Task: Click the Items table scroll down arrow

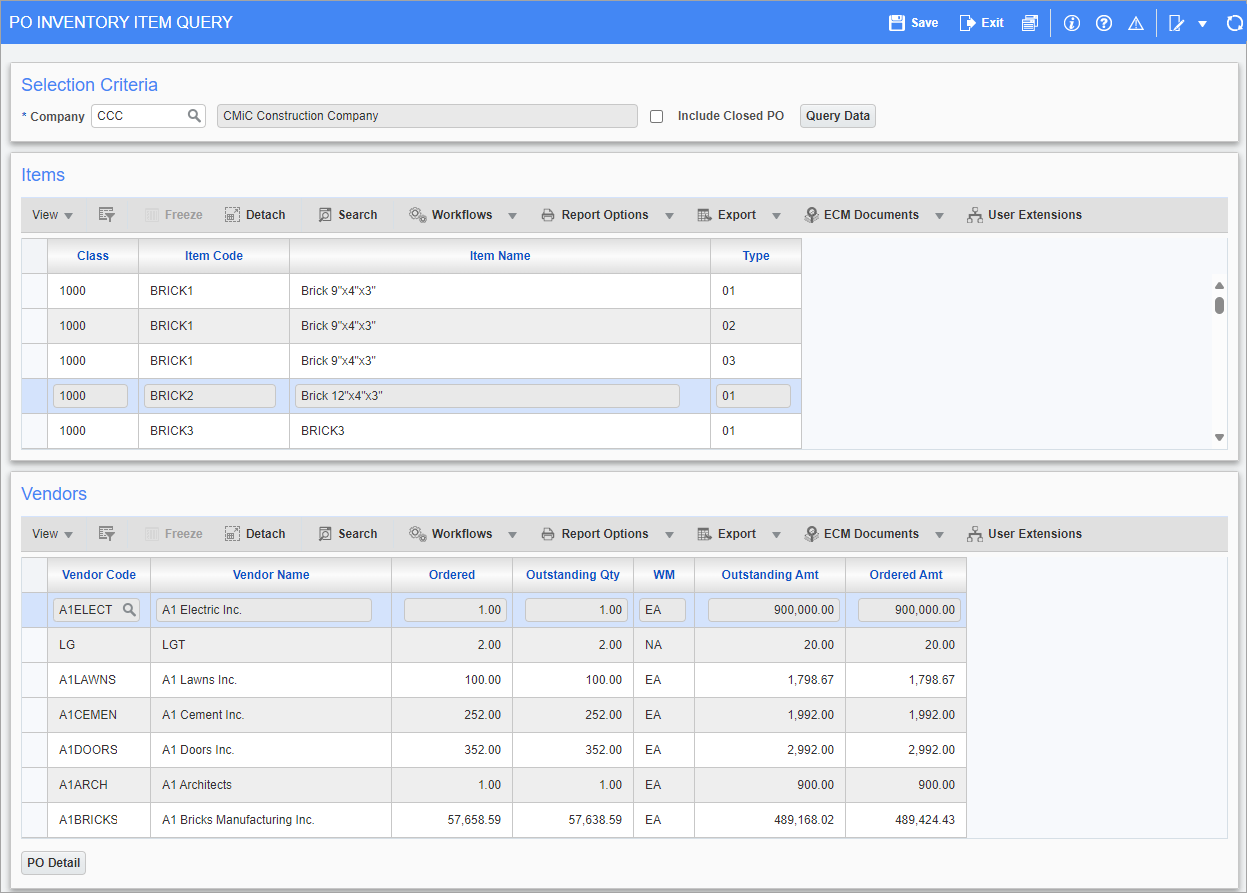Action: 1219,437
